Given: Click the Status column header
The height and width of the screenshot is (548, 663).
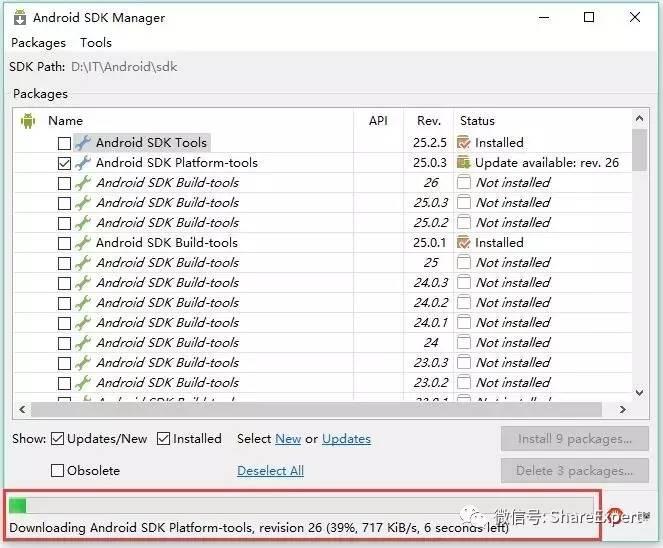Looking at the screenshot, I should pyautogui.click(x=477, y=121).
